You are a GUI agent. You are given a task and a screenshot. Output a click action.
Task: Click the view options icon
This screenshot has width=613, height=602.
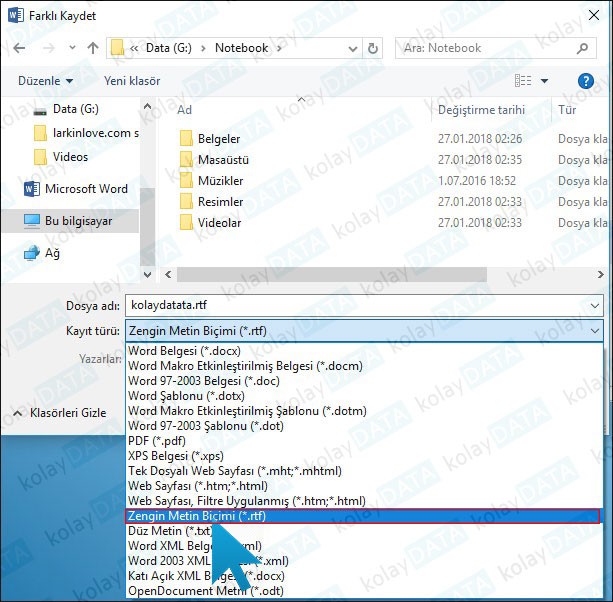click(523, 81)
